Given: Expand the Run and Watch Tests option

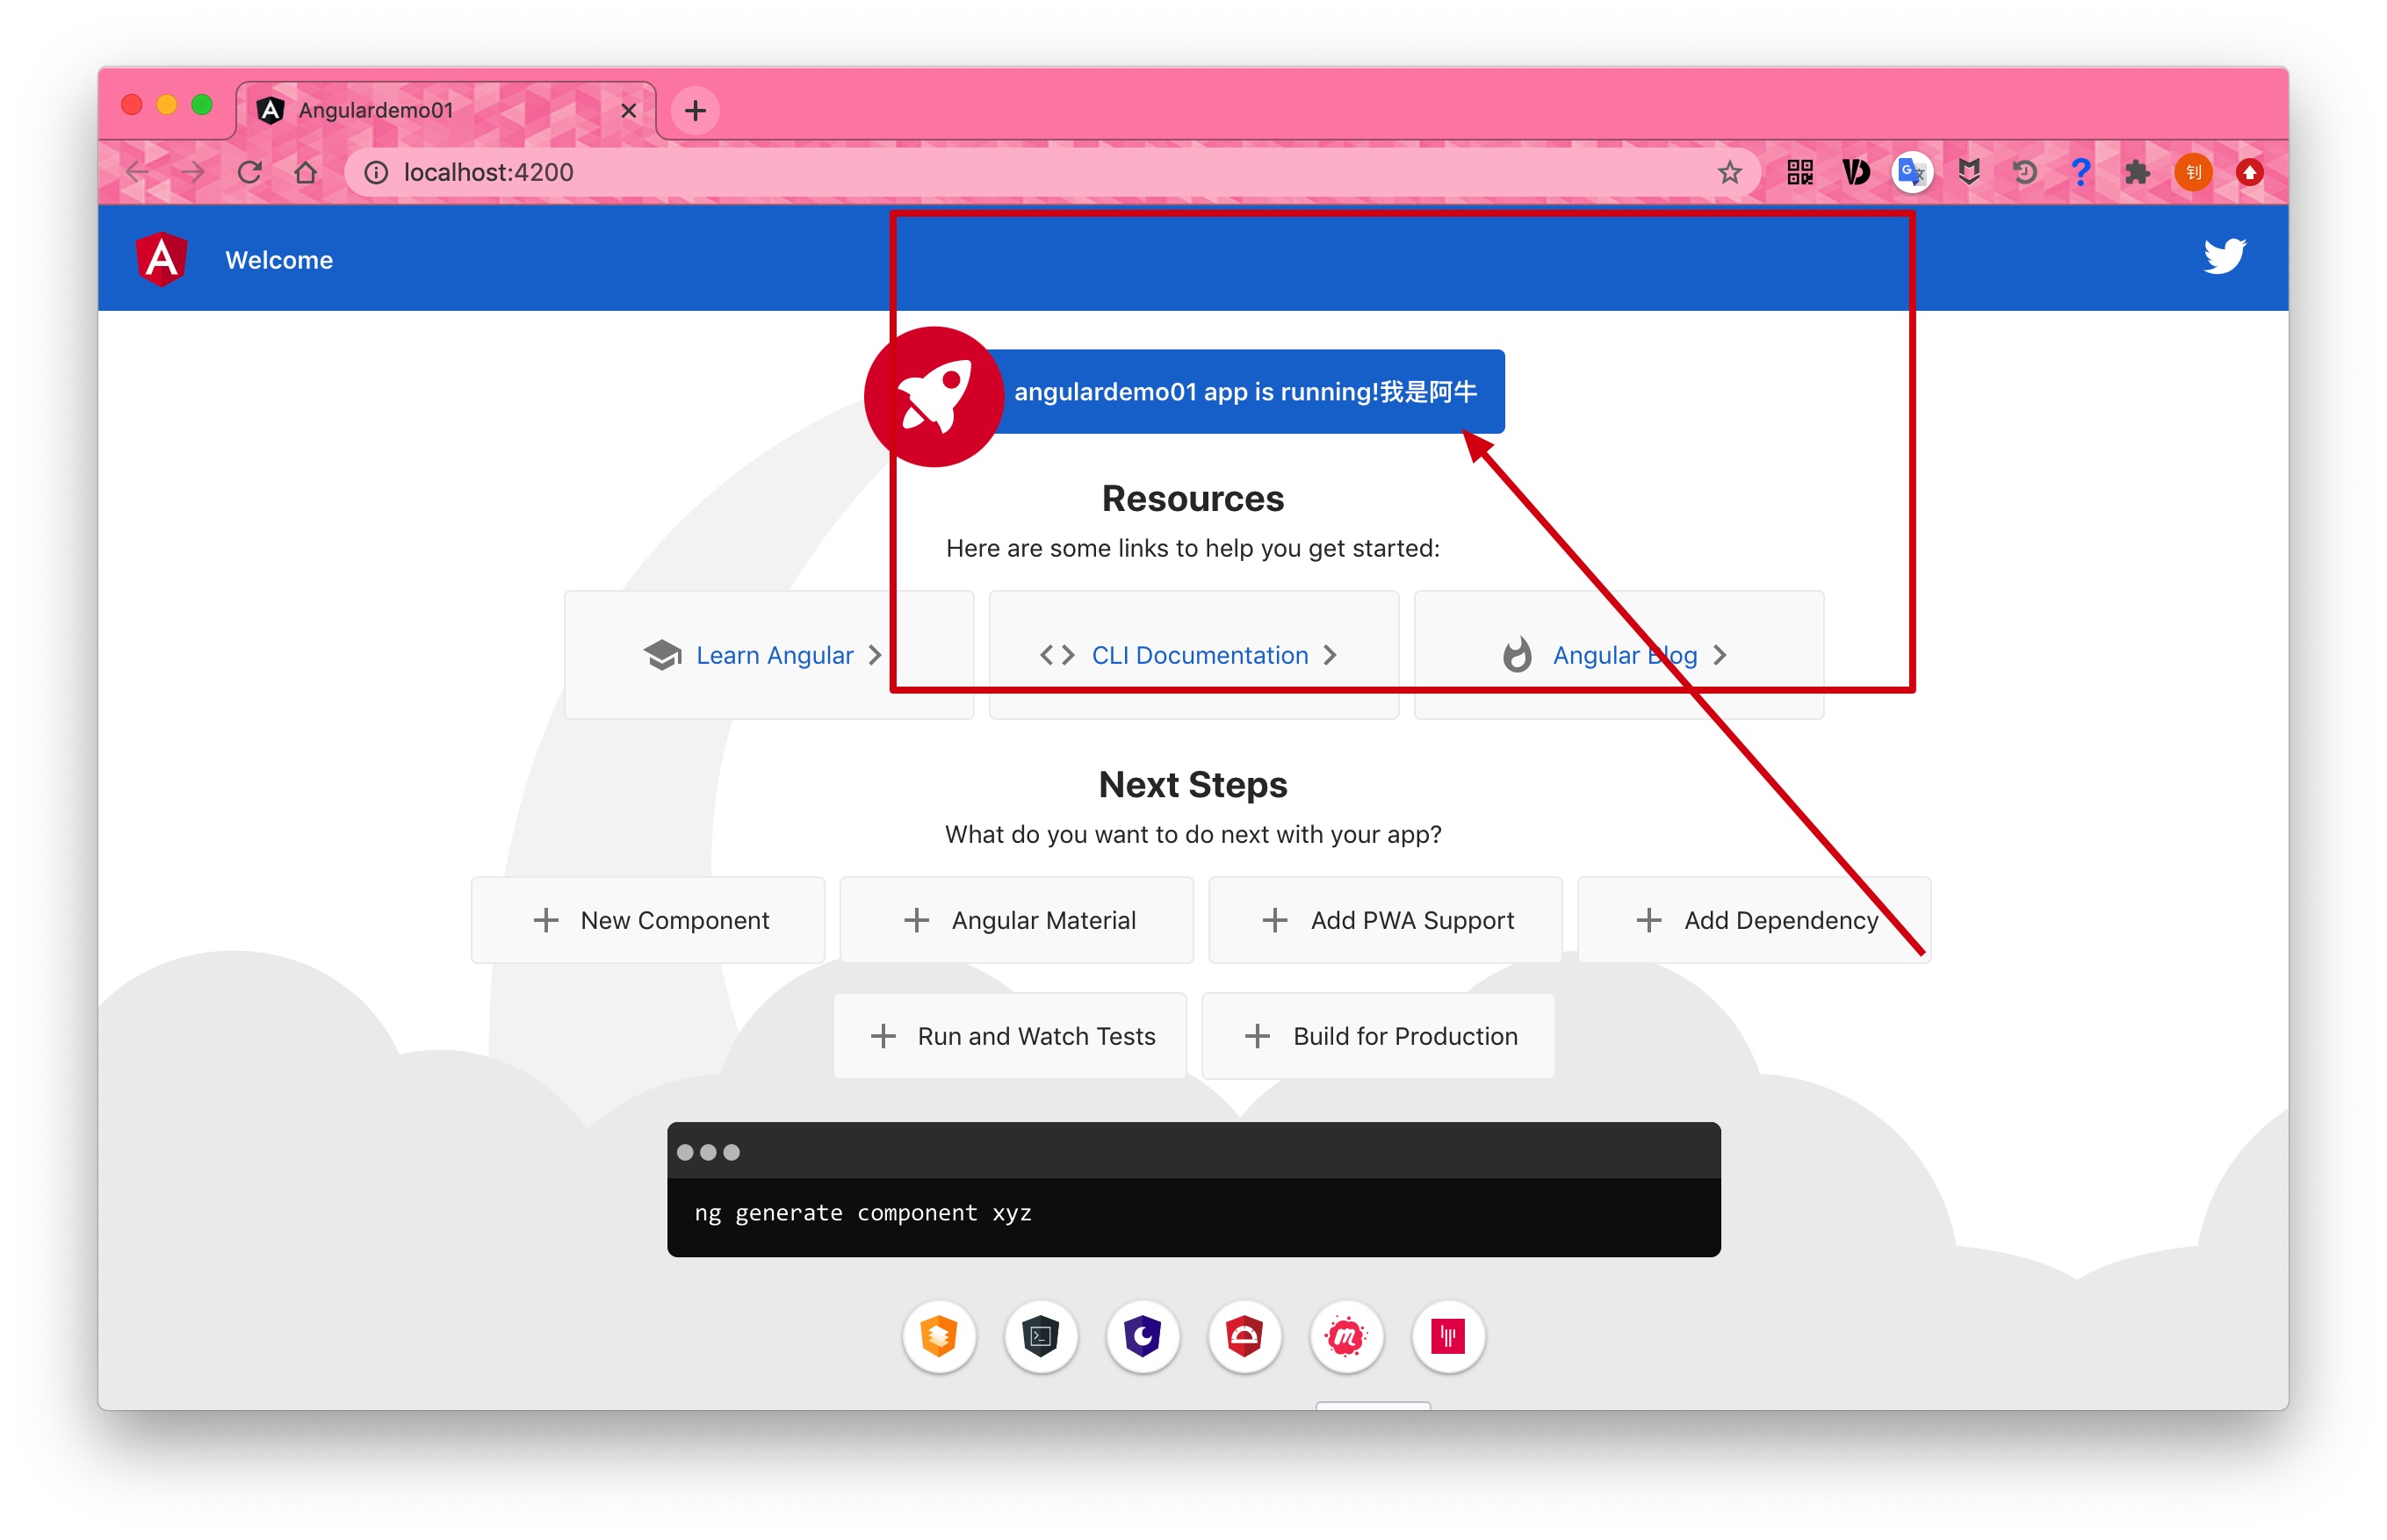Looking at the screenshot, I should point(1013,1035).
